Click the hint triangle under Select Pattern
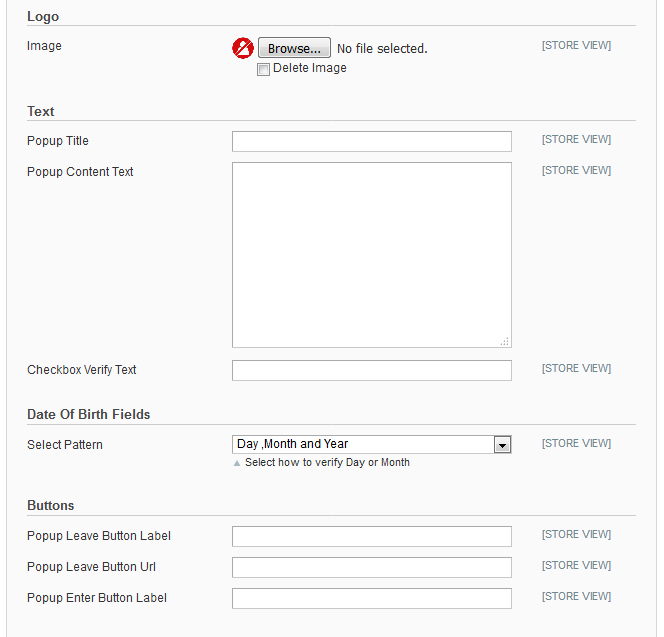The image size is (664, 637). coord(237,463)
